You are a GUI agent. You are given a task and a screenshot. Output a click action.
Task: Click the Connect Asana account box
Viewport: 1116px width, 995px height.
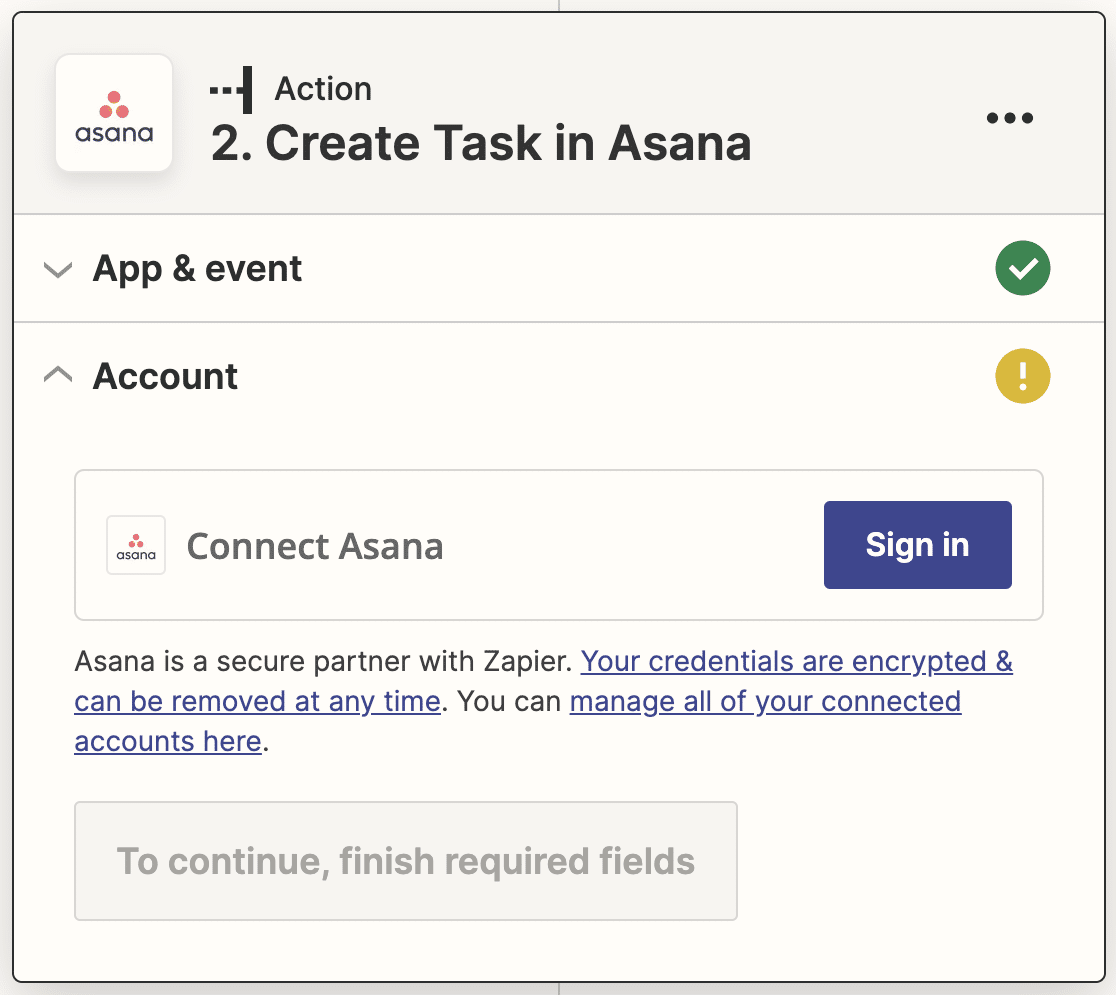[x=559, y=545]
